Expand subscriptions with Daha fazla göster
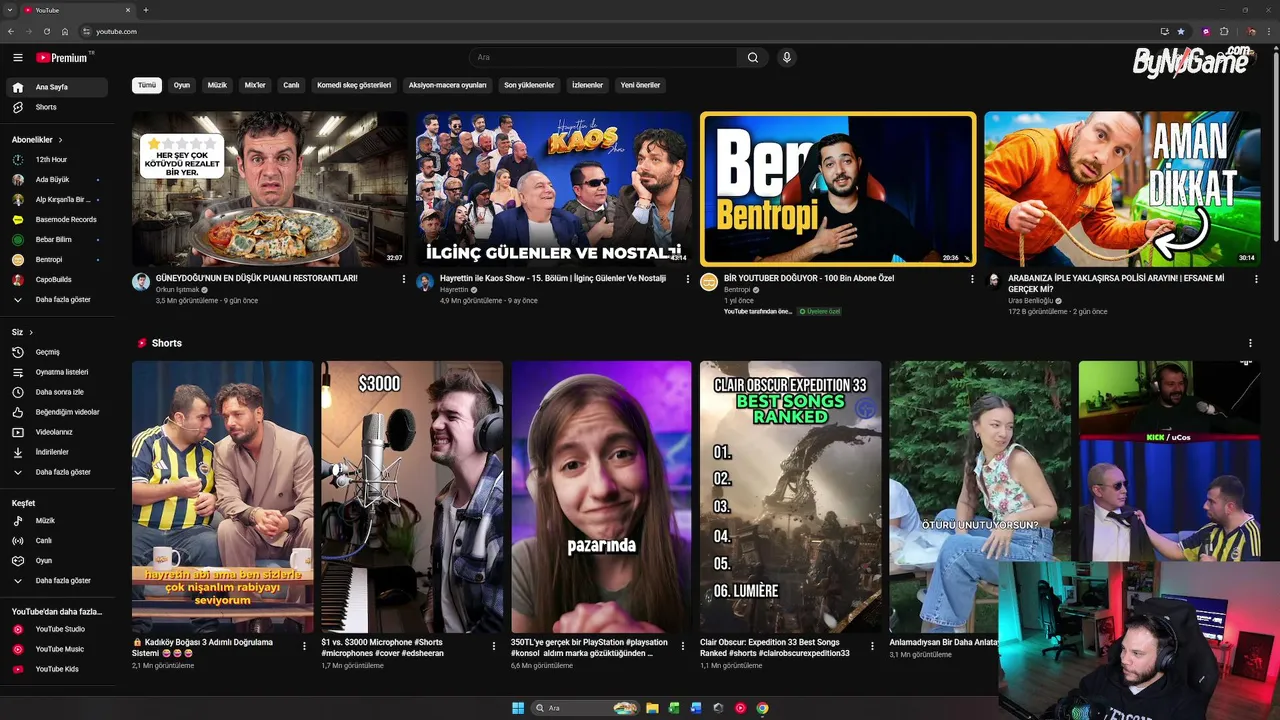This screenshot has height=720, width=1280. [56, 299]
